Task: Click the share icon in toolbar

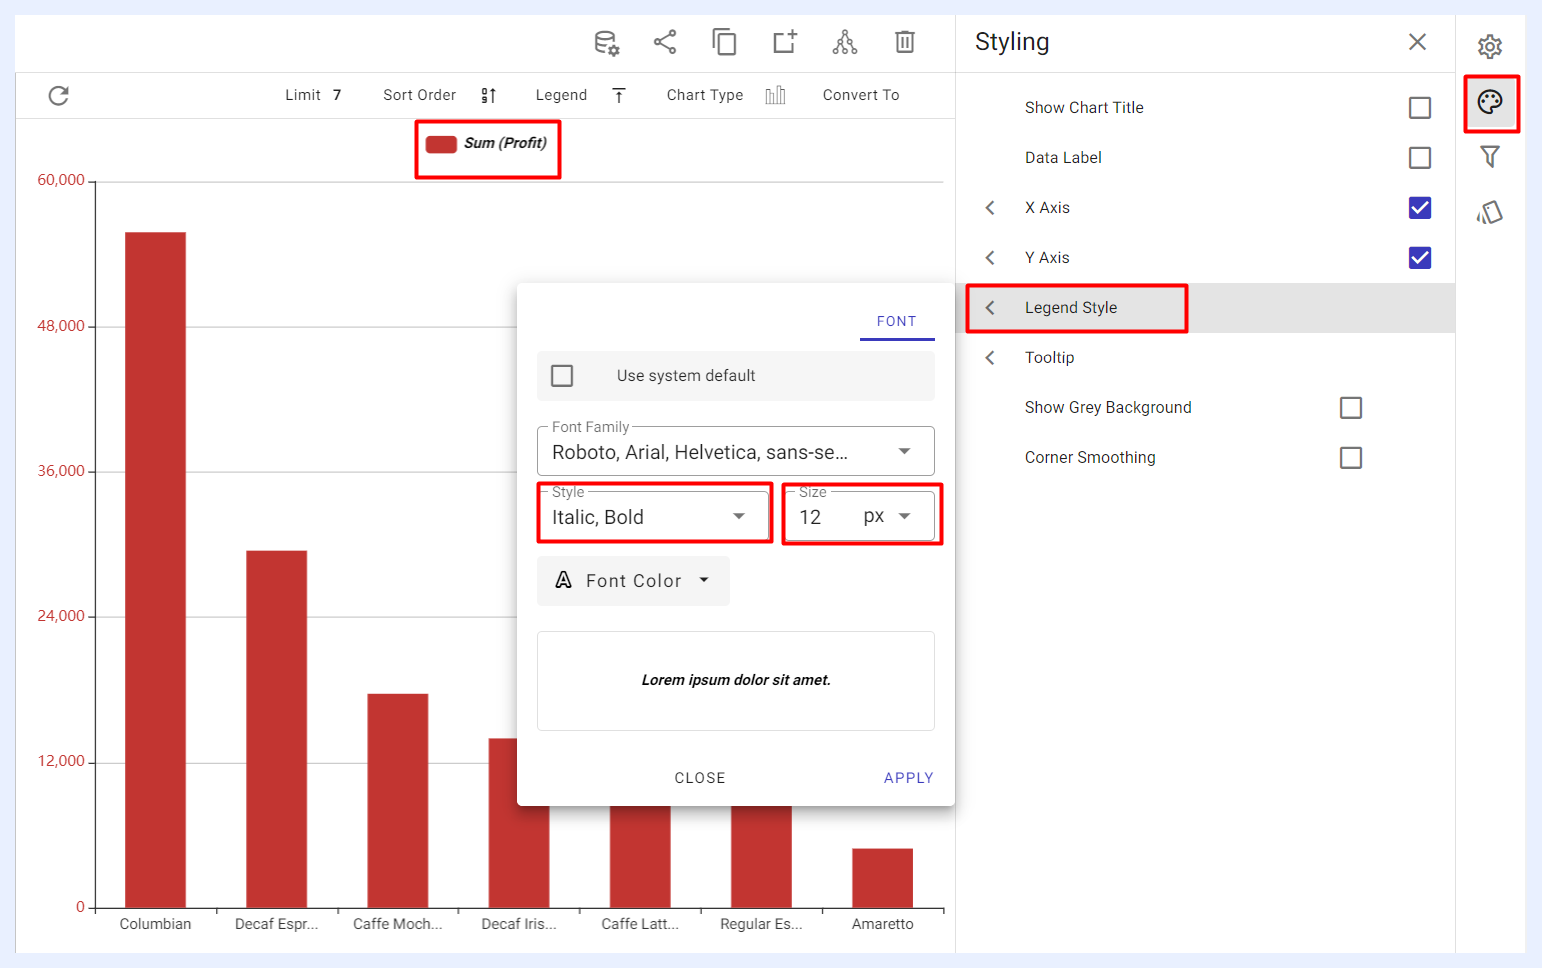Action: tap(665, 42)
